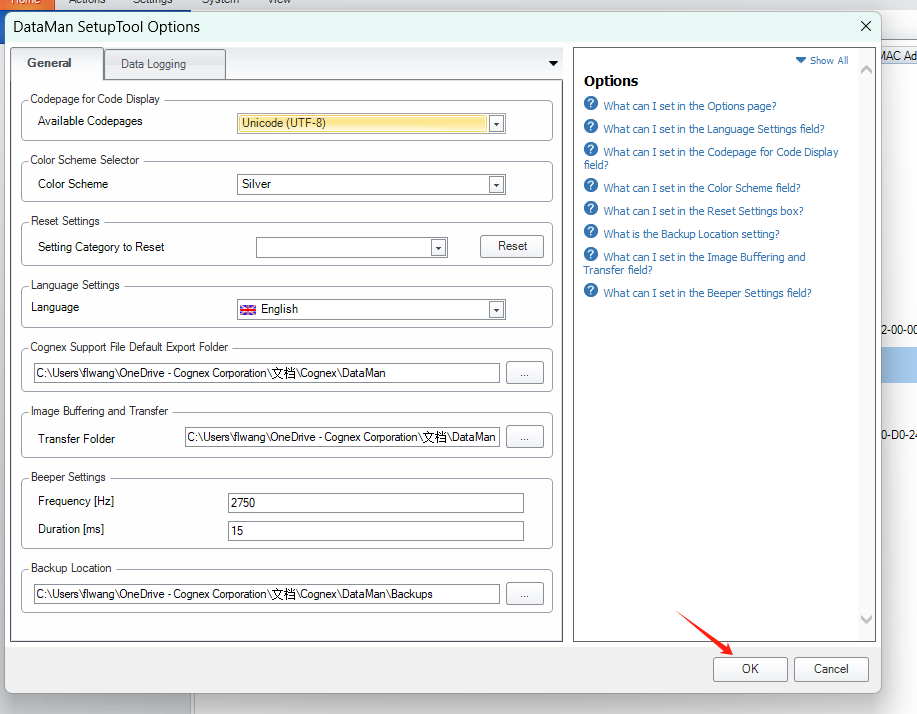Click question icon beside Reset Settings help
The image size is (917, 714).
tap(591, 208)
